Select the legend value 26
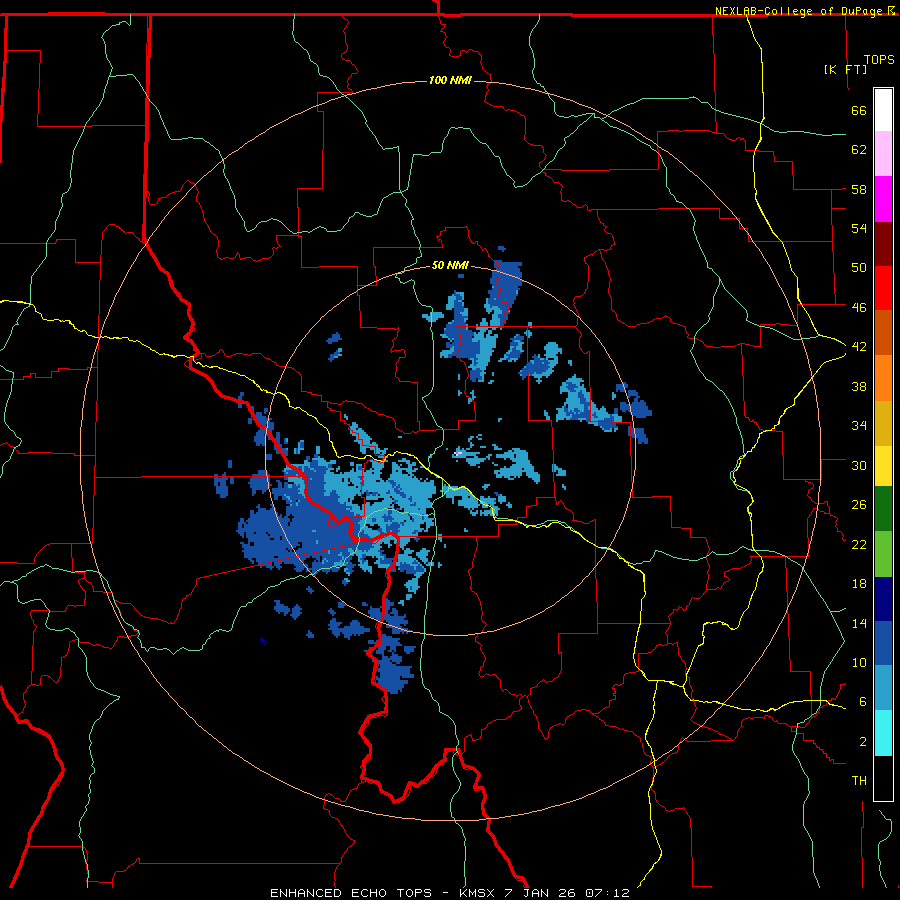 pyautogui.click(x=859, y=505)
